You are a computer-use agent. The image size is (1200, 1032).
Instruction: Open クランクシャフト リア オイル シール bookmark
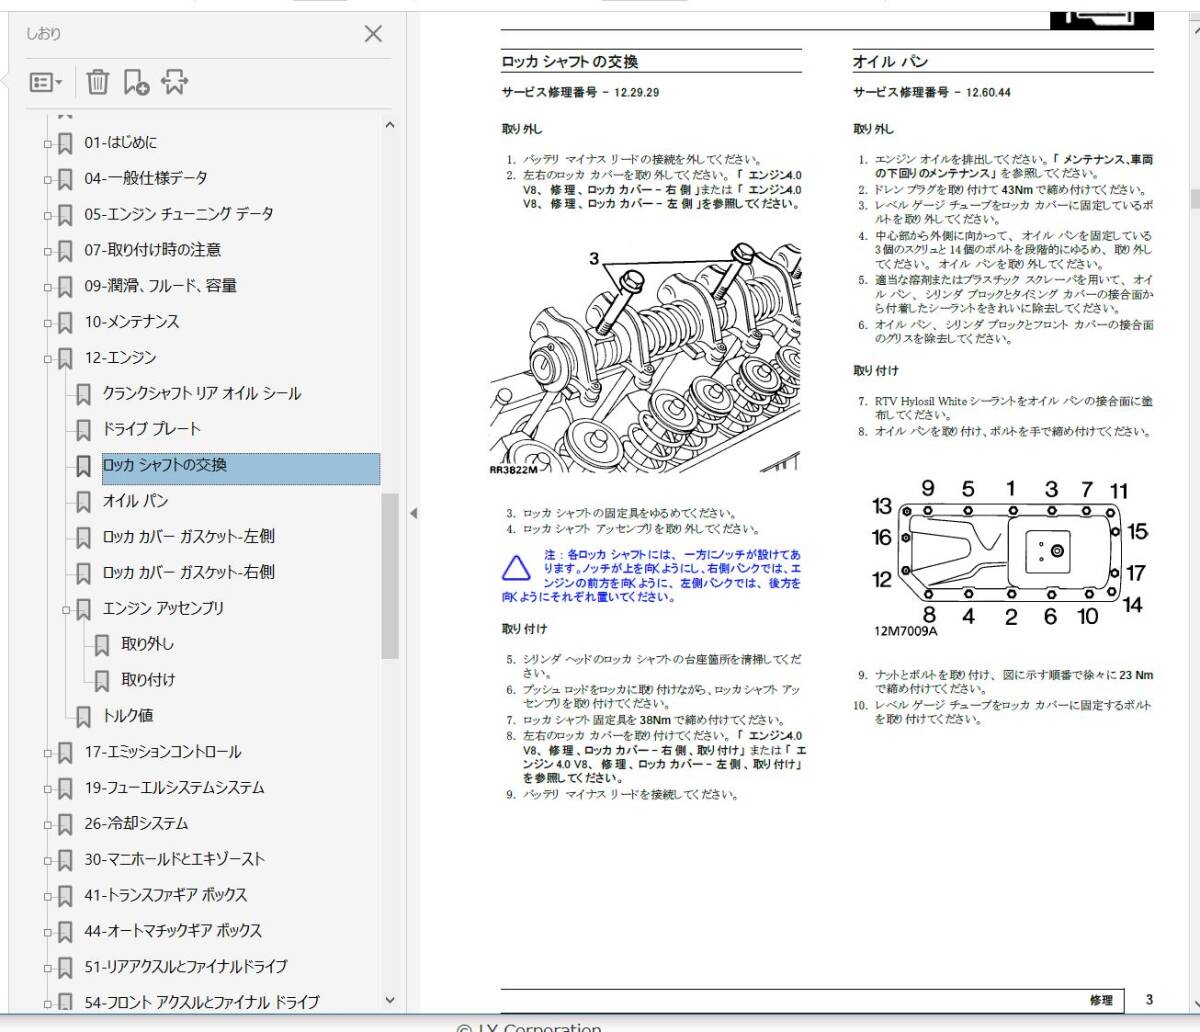pos(201,394)
